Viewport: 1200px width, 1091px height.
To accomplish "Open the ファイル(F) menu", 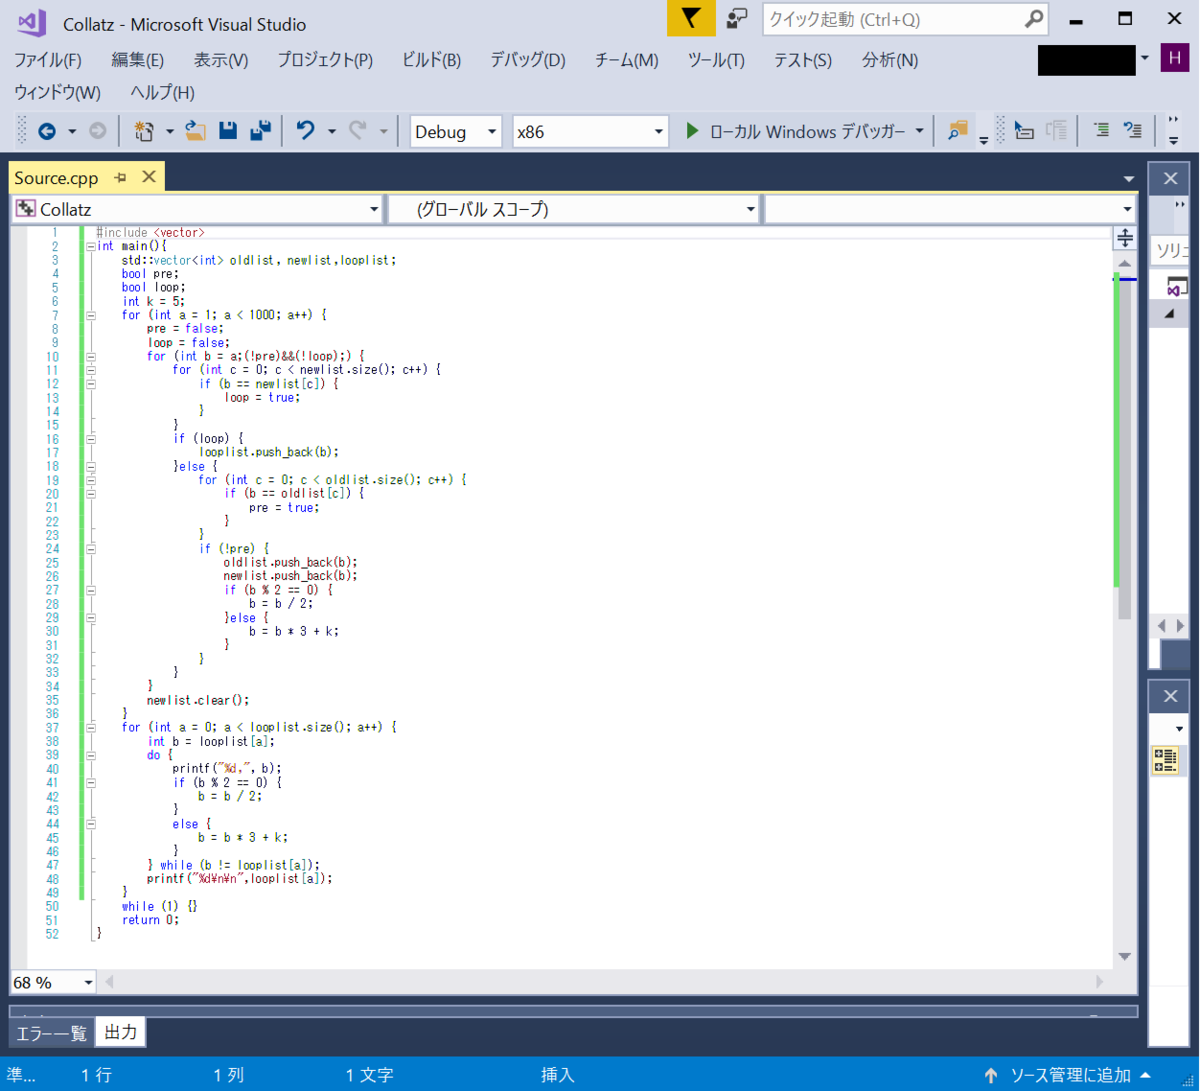I will [48, 60].
